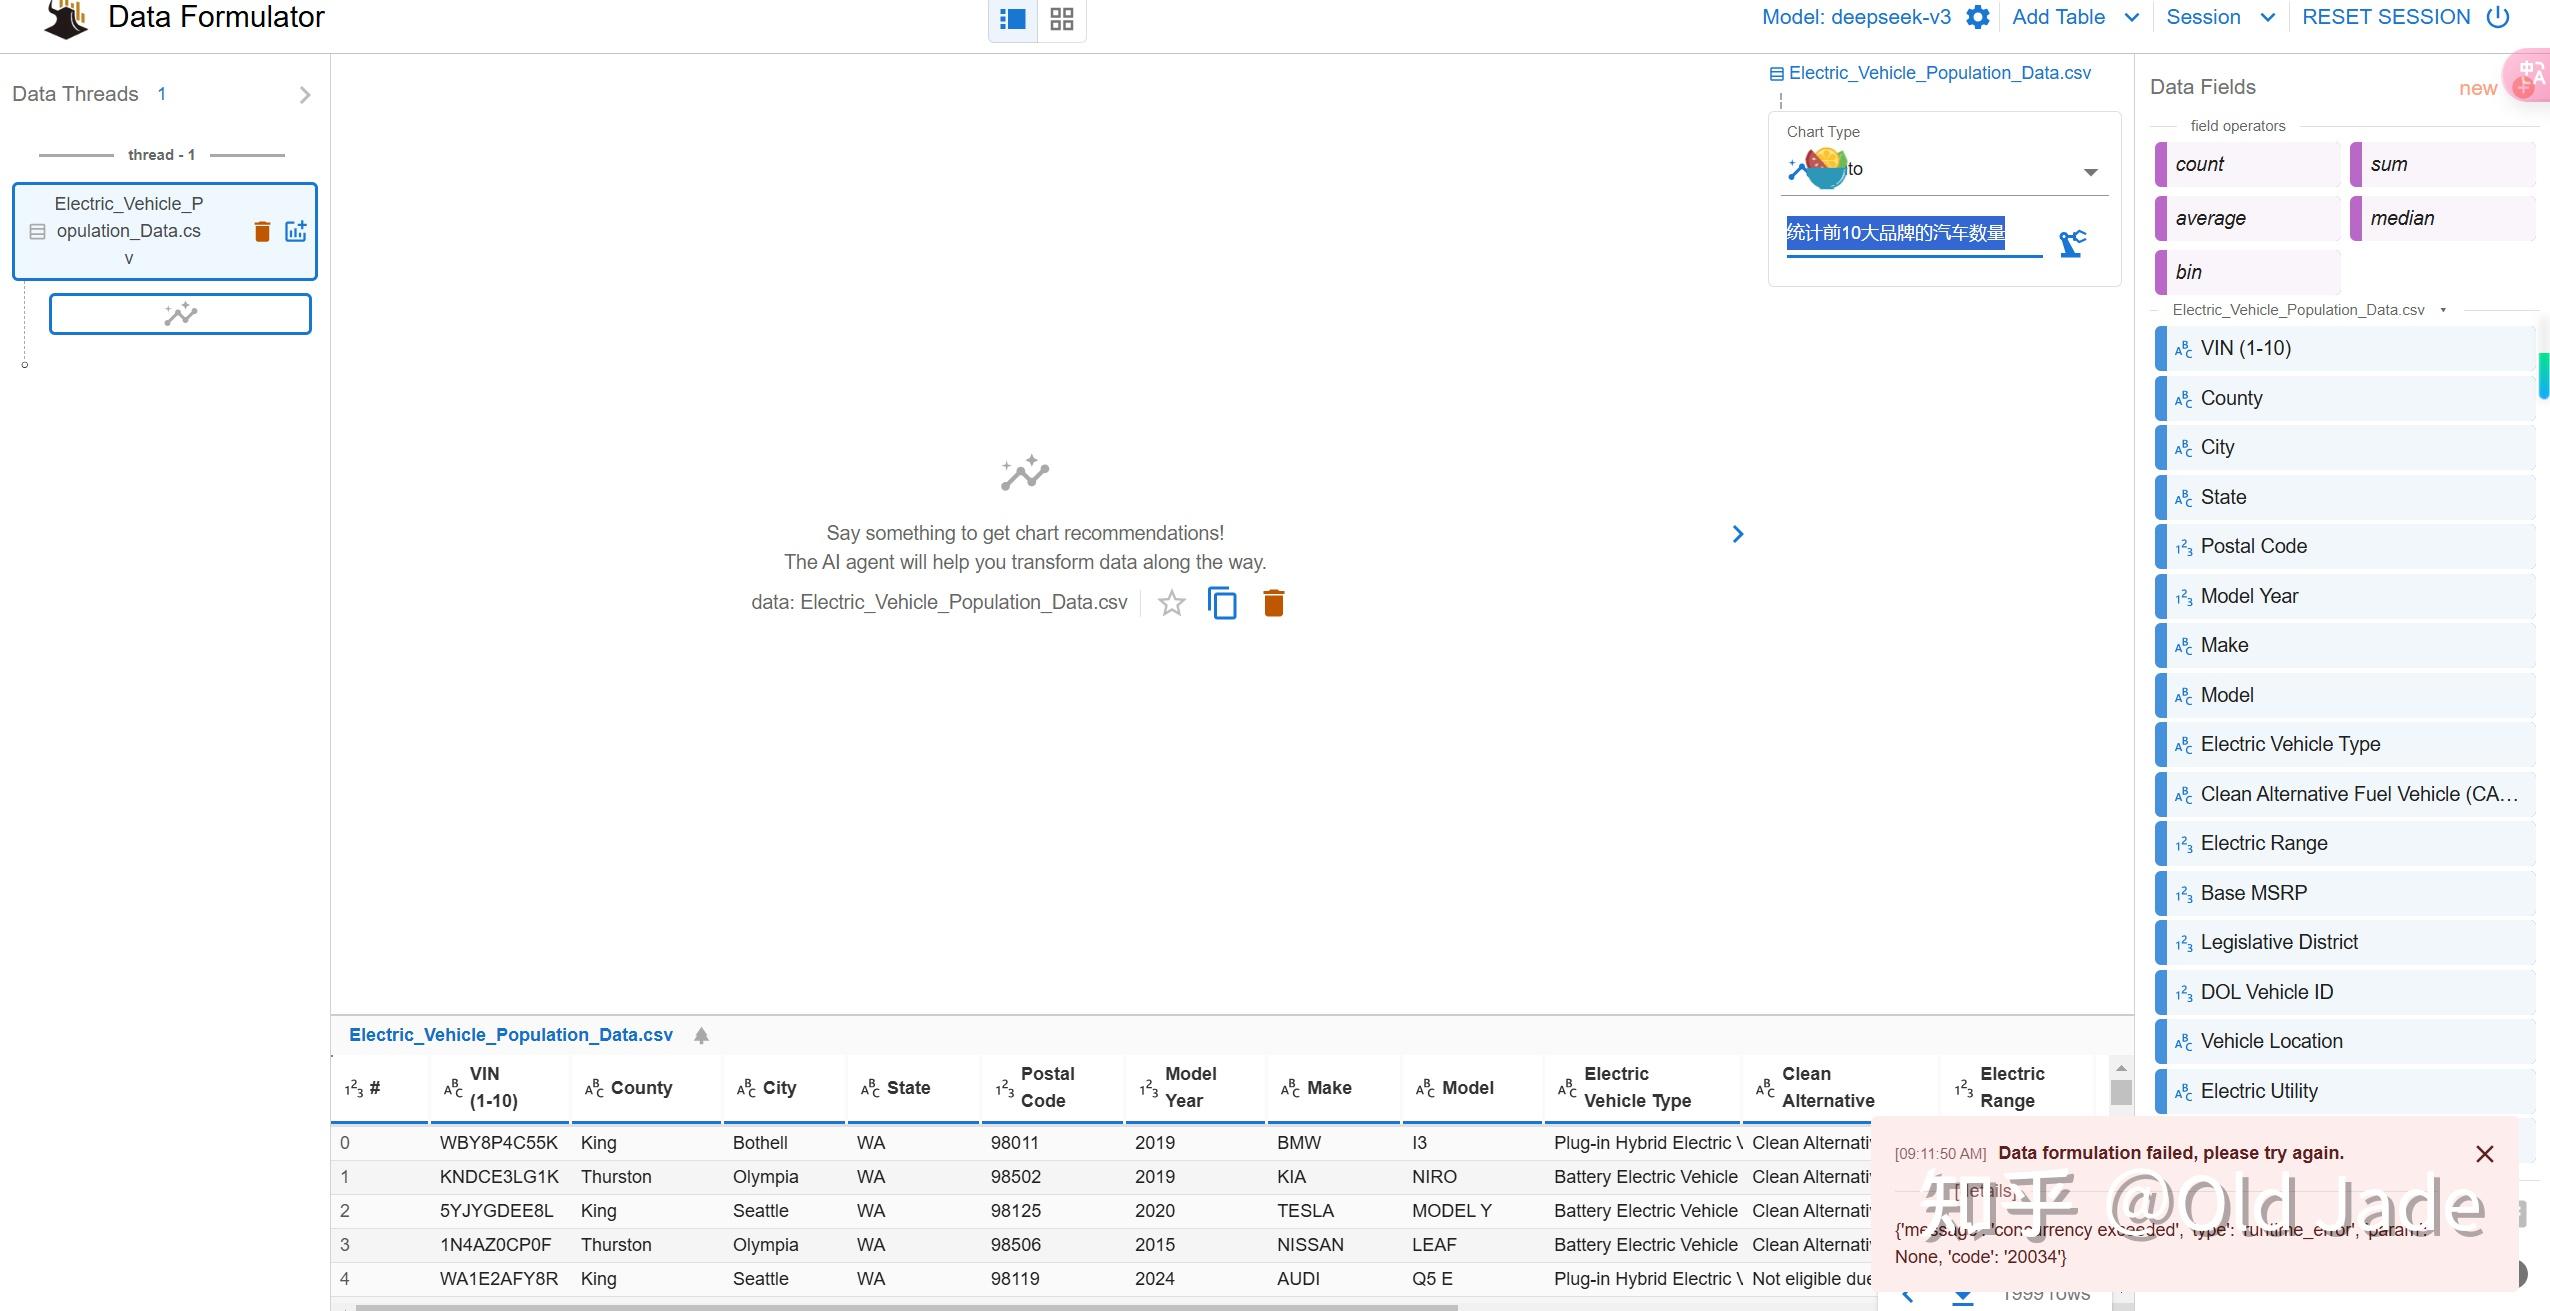Run the prompt with the AI formulate icon
This screenshot has height=1311, width=2550.
click(2071, 240)
